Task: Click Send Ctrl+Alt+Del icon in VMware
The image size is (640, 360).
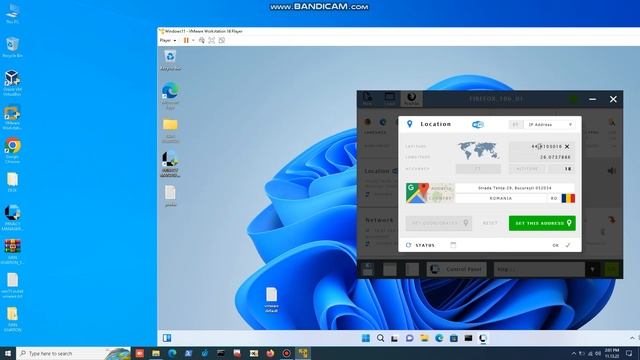Action: [x=202, y=40]
